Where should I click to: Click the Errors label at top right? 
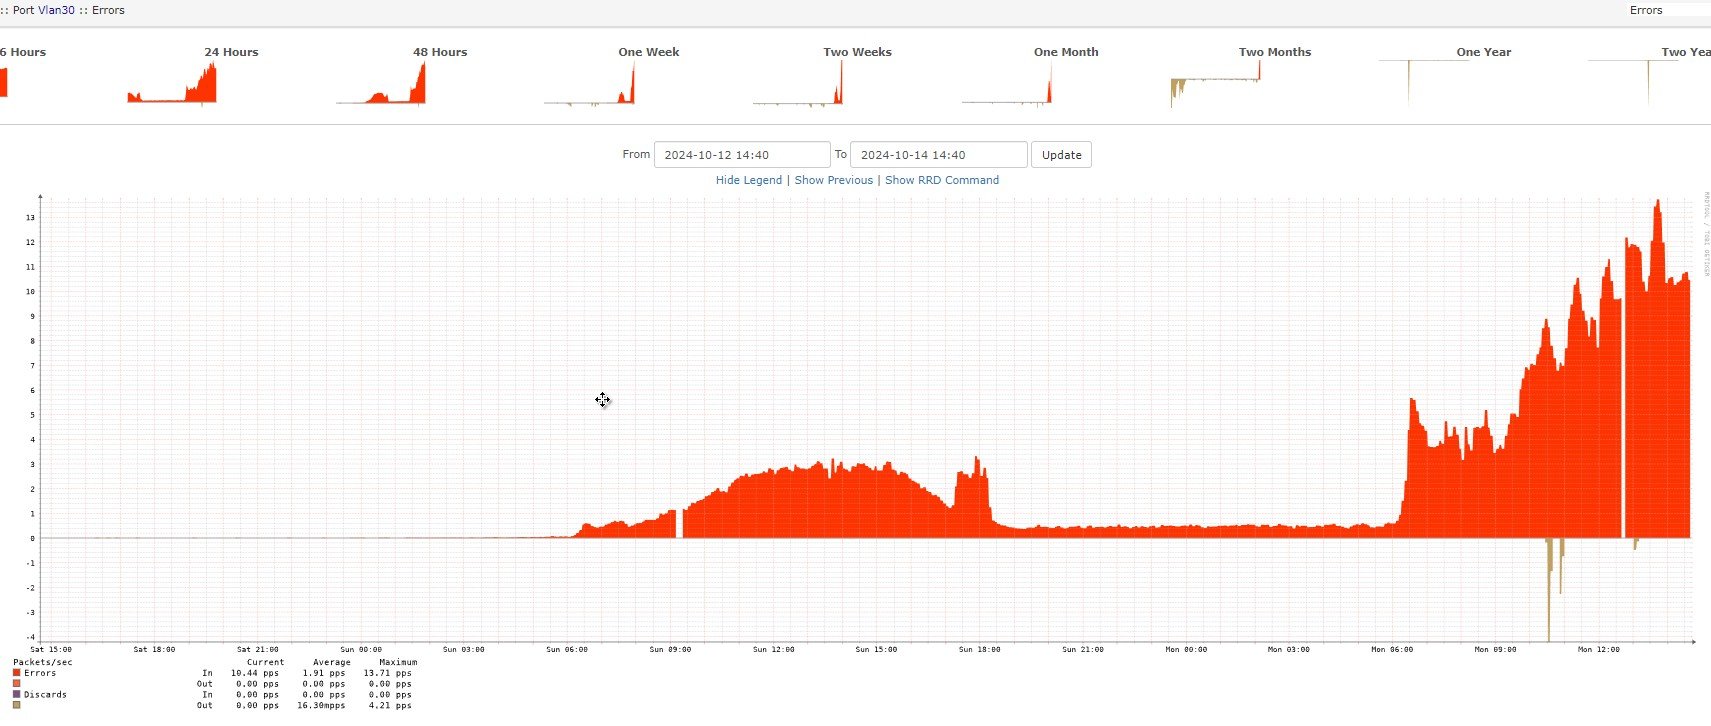point(1646,10)
